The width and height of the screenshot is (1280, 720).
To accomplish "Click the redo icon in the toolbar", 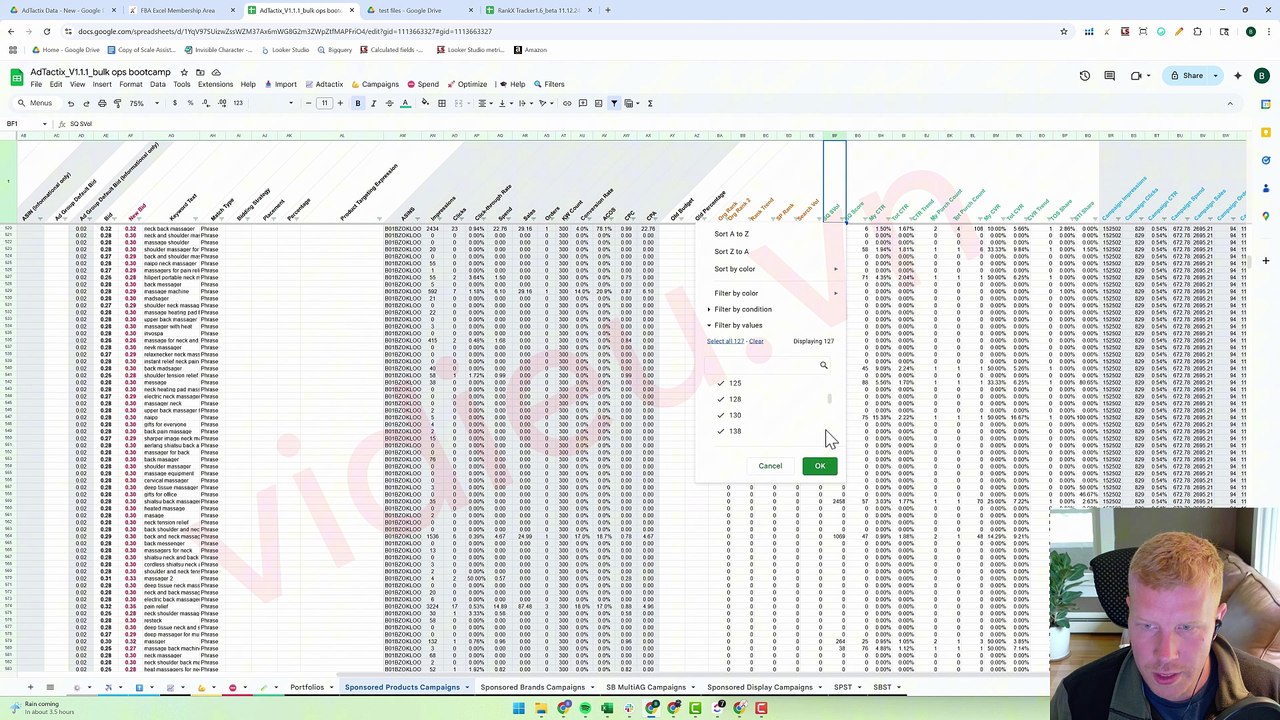I will 86,103.
